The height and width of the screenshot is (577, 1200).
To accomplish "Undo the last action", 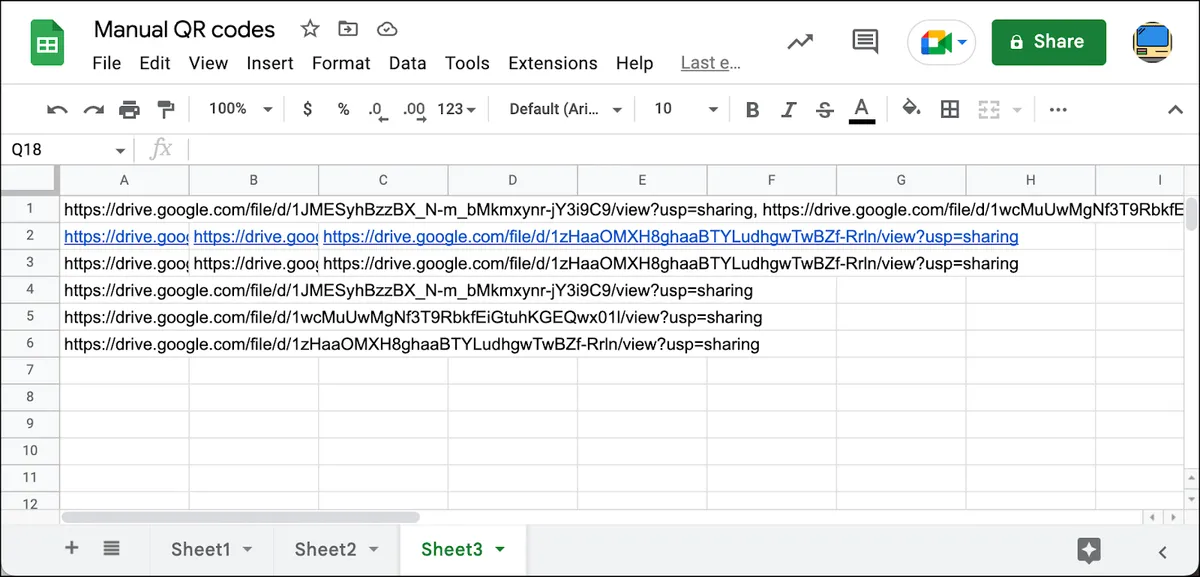I will [57, 109].
